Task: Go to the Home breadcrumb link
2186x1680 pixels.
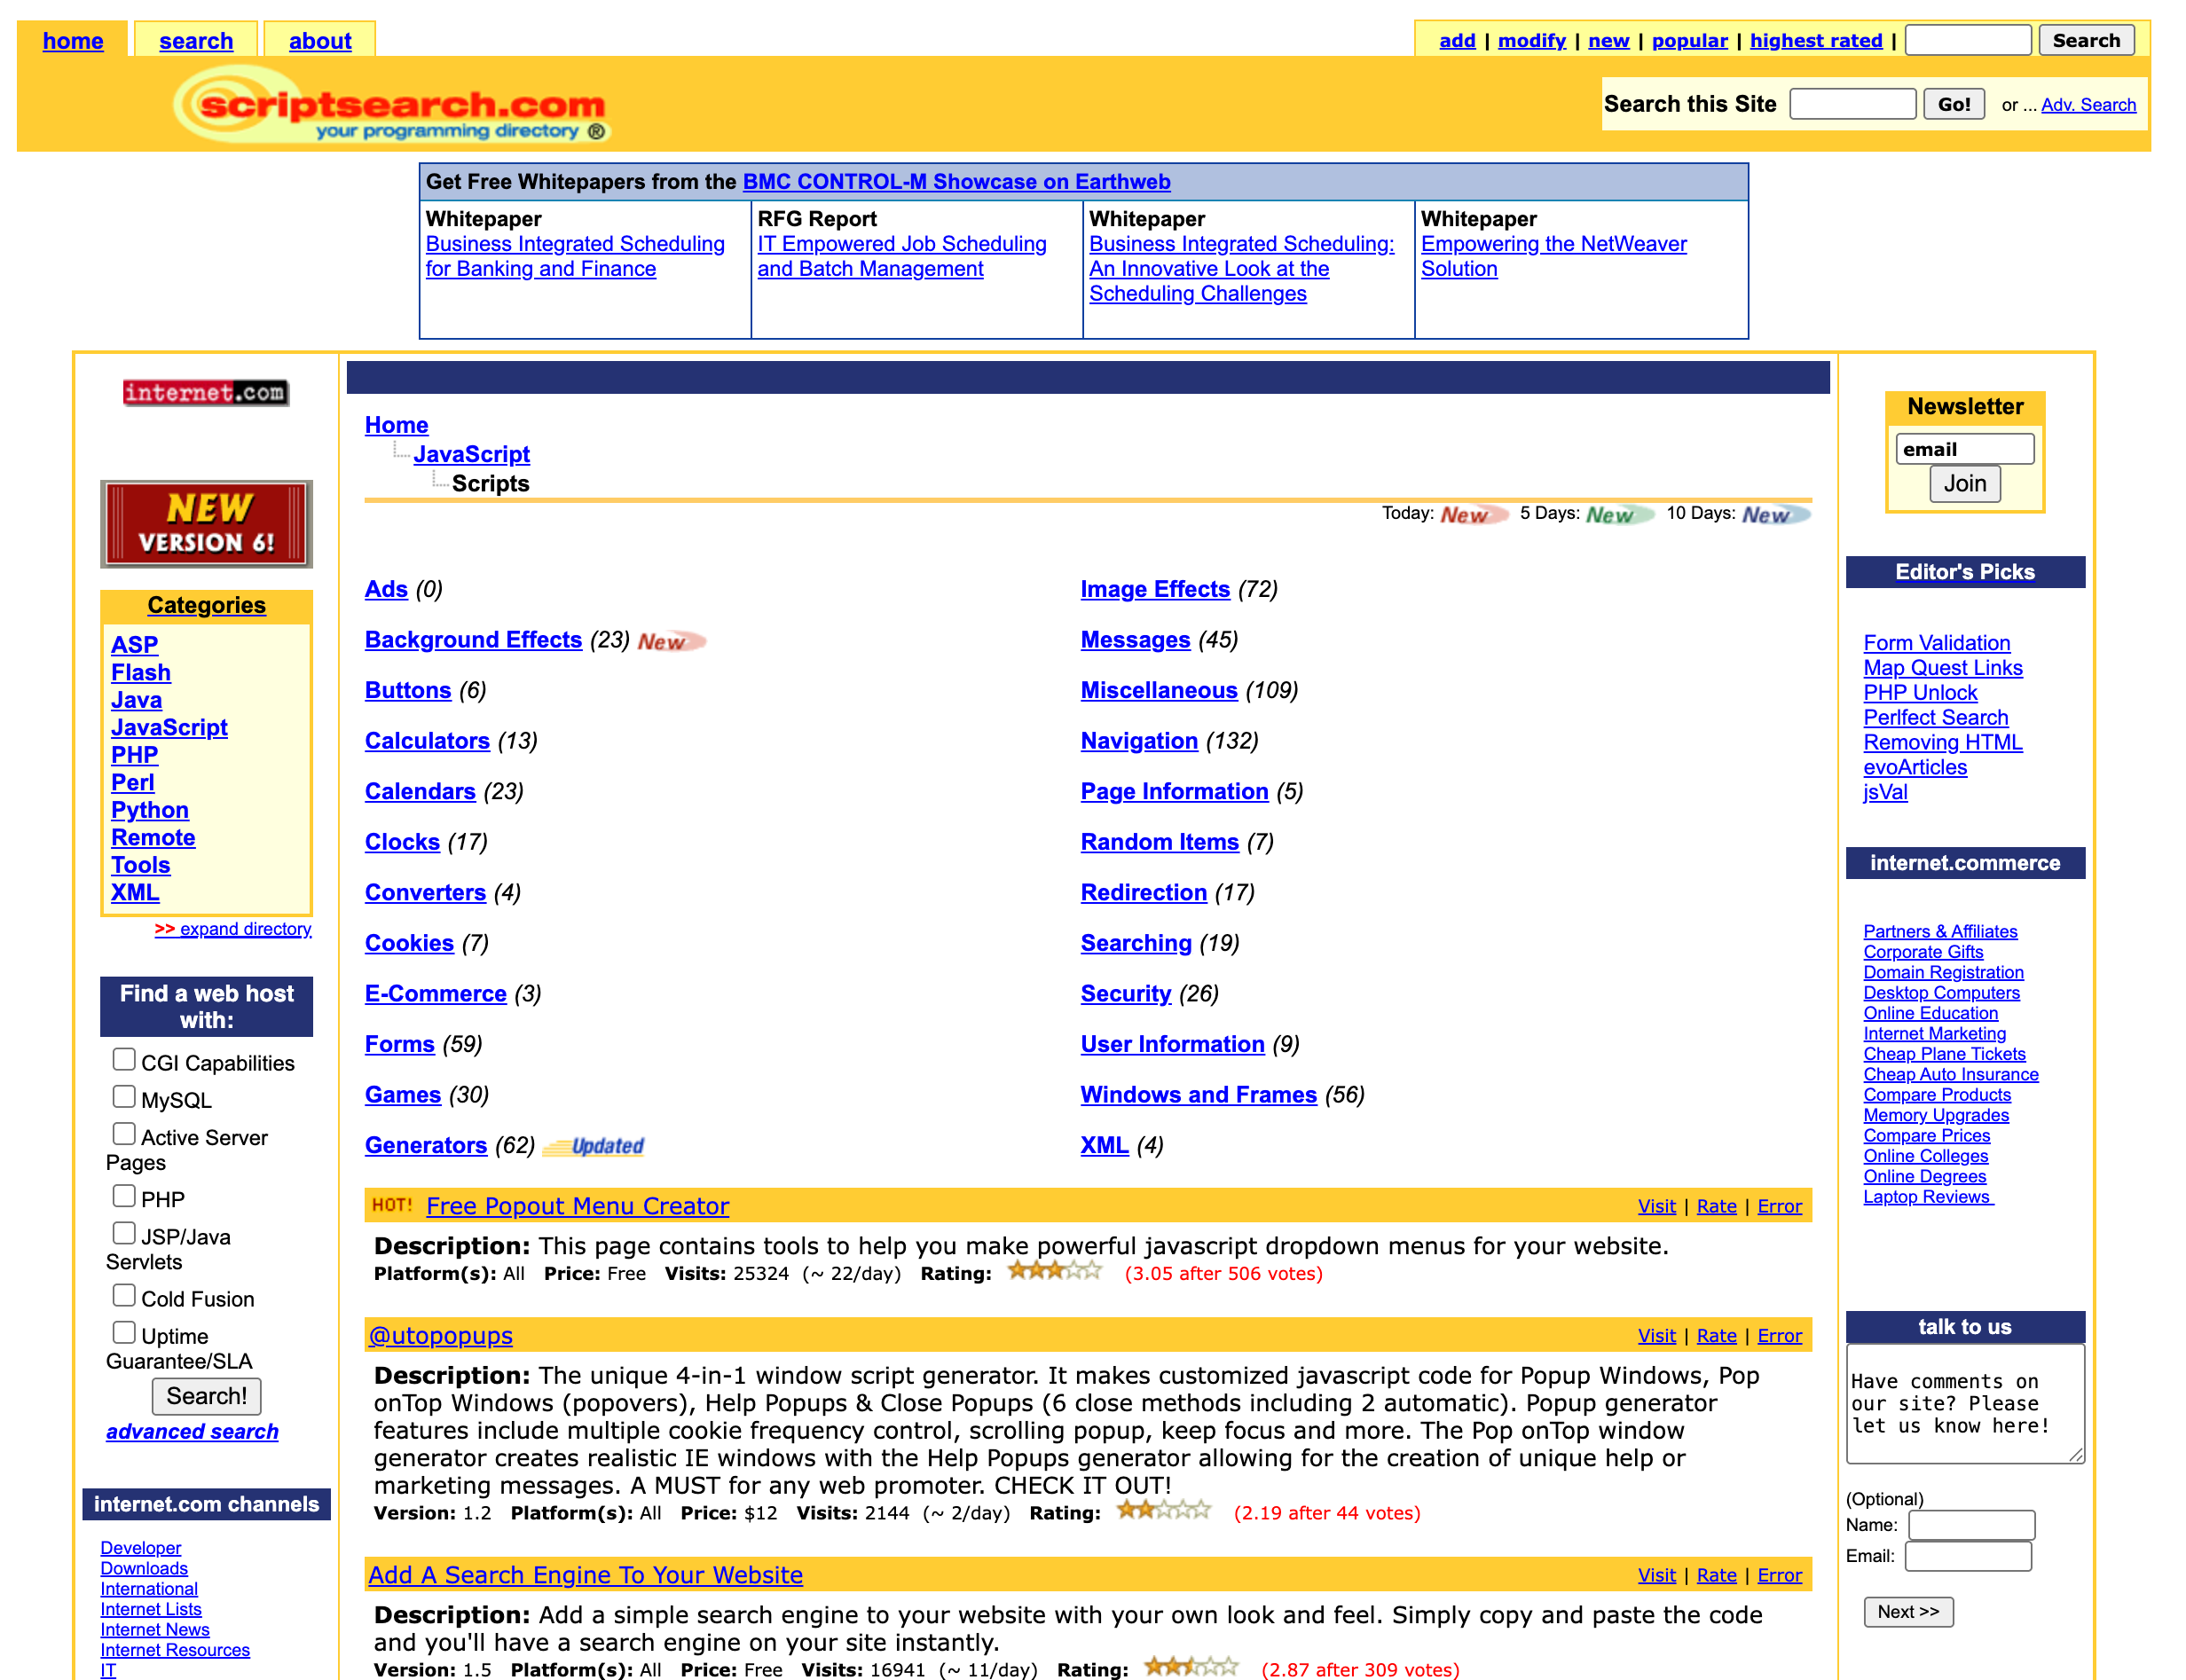Action: 396,425
